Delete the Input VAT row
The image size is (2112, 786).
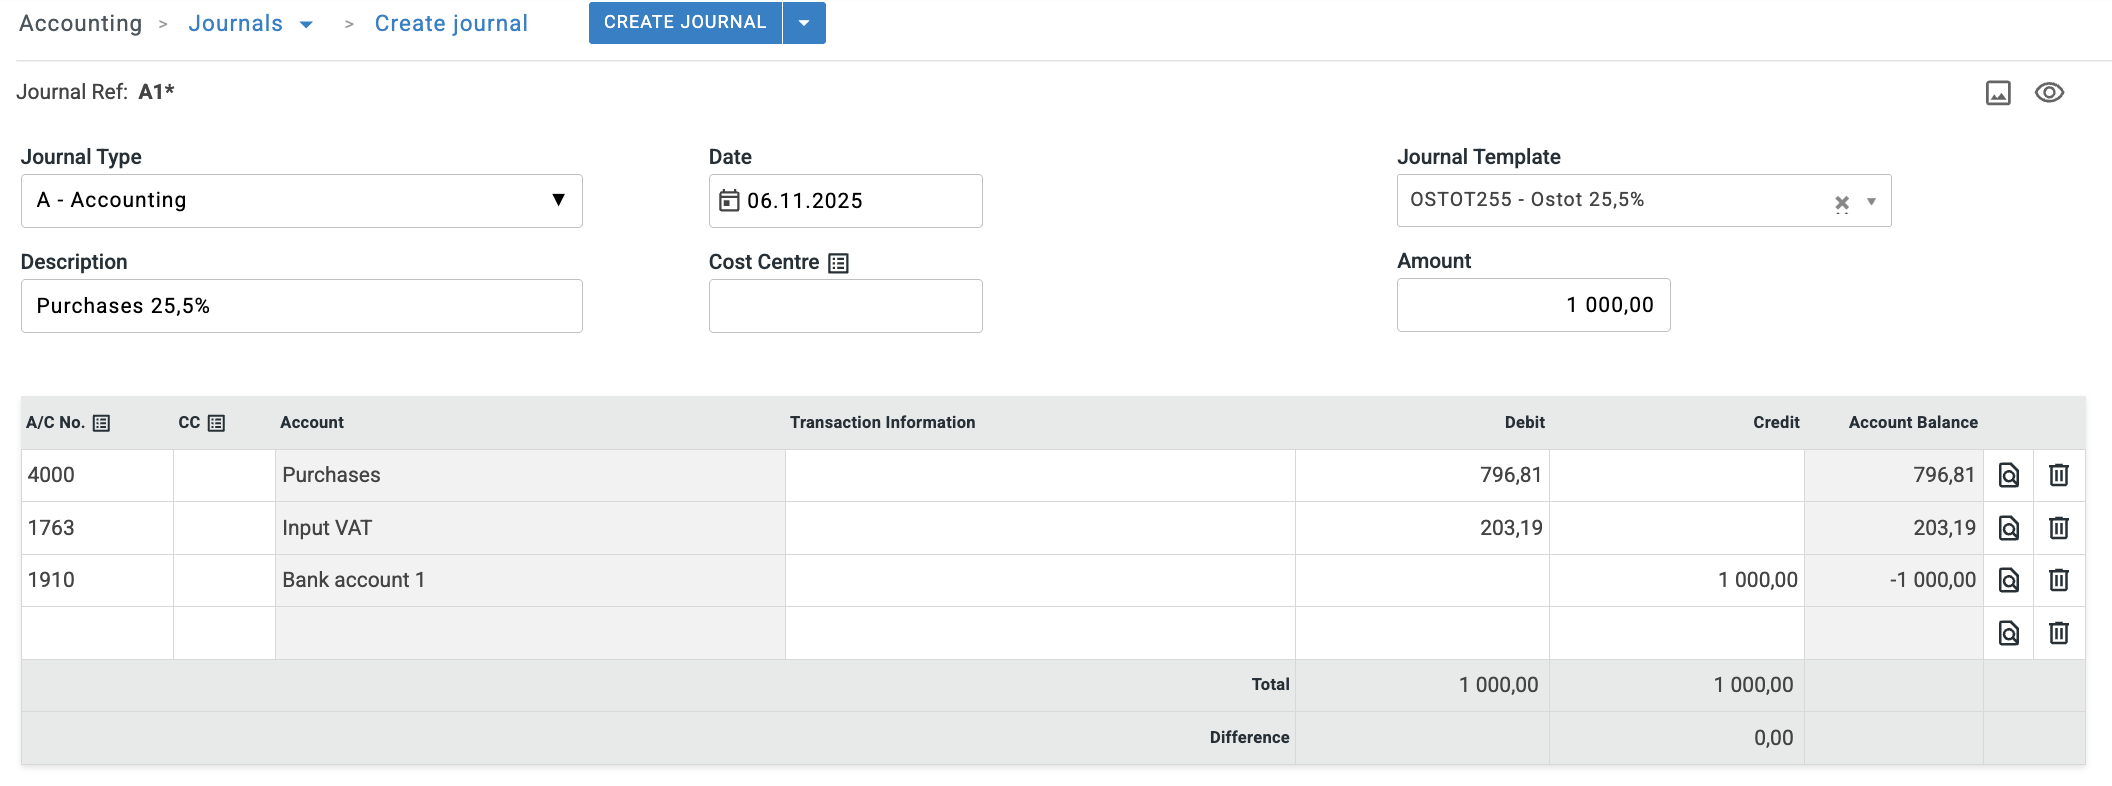coord(2058,528)
